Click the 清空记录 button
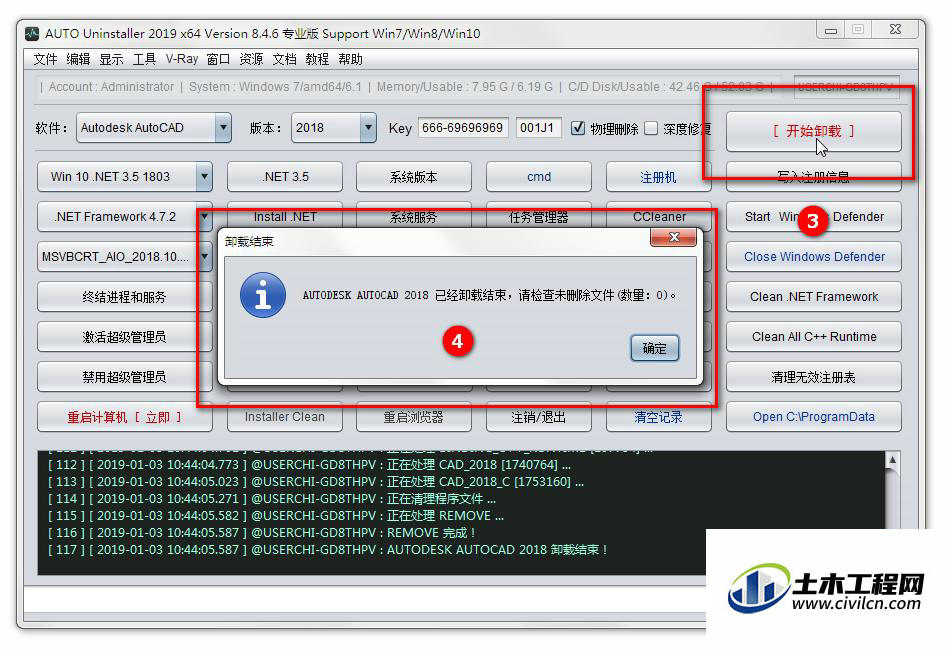Viewport: 946px width, 649px height. click(x=658, y=417)
